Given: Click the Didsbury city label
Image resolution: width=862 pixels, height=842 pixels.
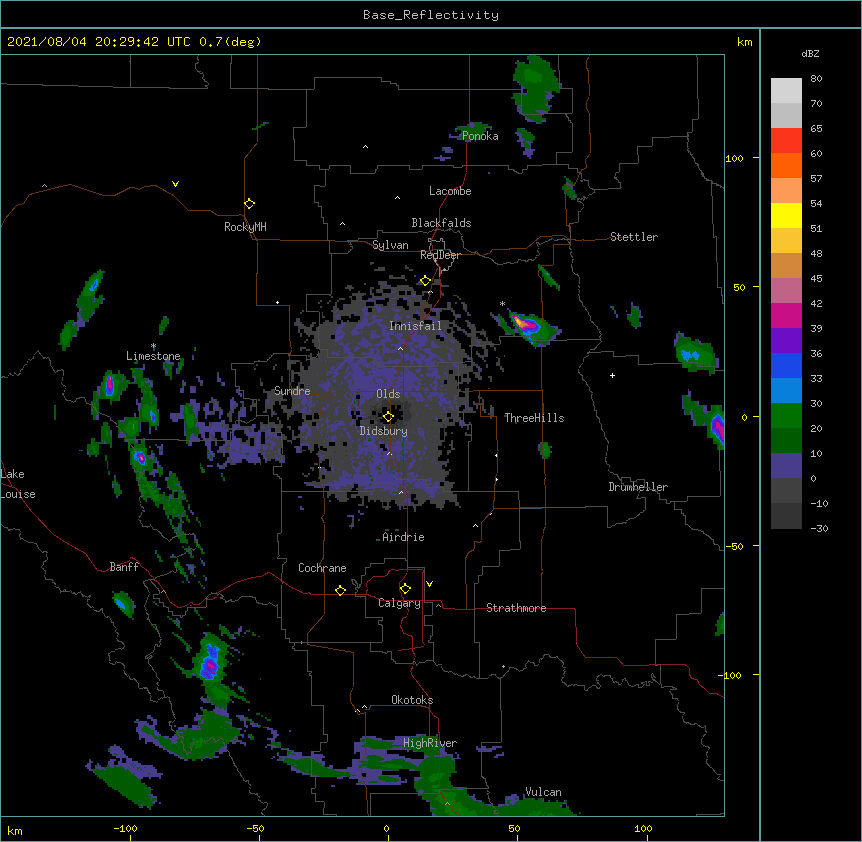Looking at the screenshot, I should 384,431.
